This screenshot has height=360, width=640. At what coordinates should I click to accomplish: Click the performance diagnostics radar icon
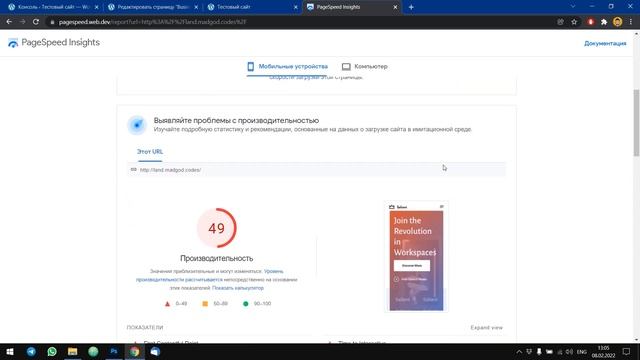pyautogui.click(x=137, y=125)
